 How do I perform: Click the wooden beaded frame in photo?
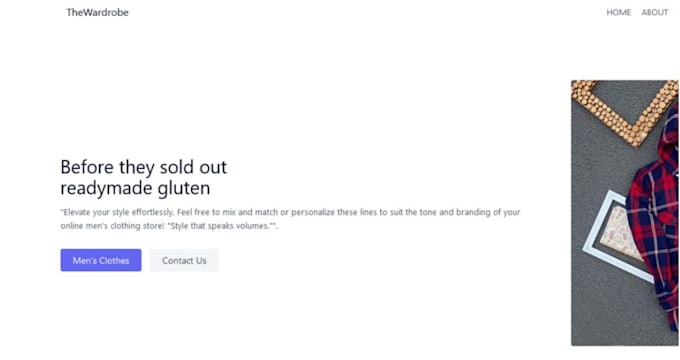pos(624,108)
